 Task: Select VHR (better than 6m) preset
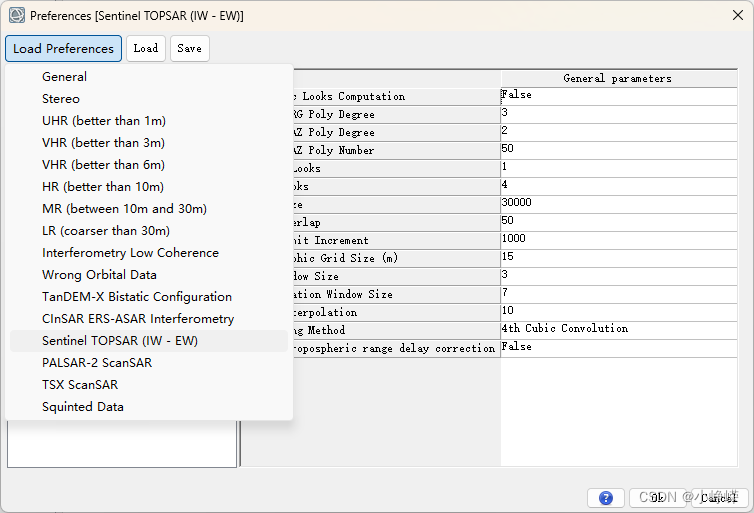(149, 165)
